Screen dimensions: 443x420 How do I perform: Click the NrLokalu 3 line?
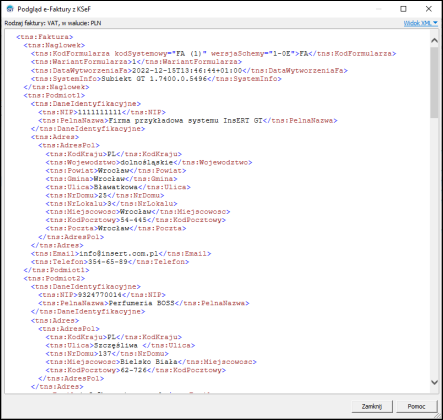[x=112, y=203]
